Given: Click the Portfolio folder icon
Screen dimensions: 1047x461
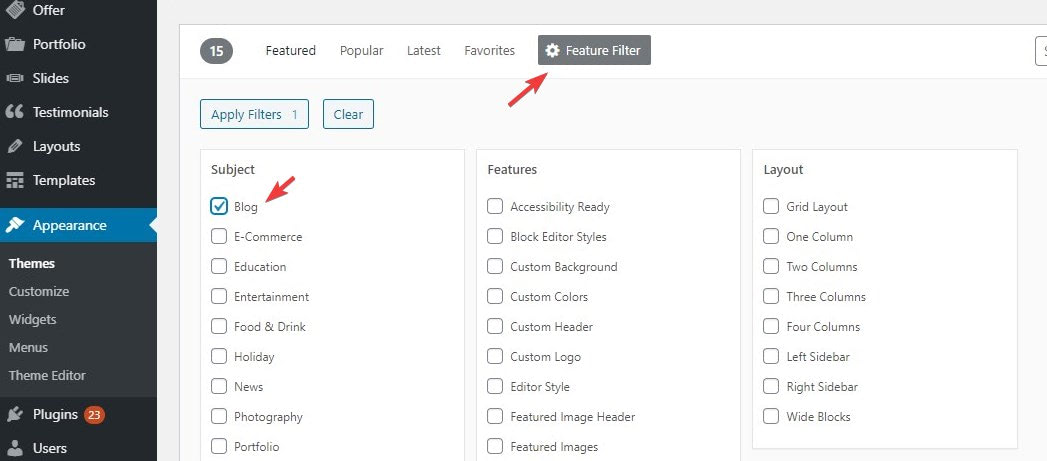Looking at the screenshot, I should [15, 44].
